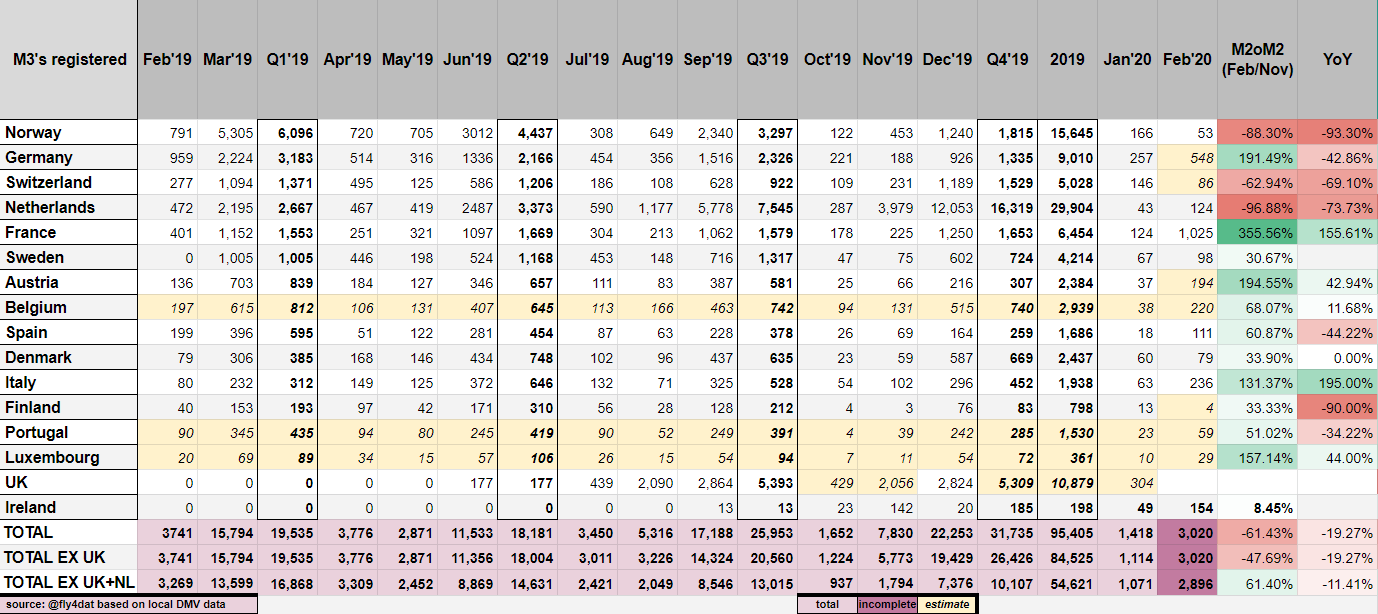
Task: Click the YoY column header
Action: pyautogui.click(x=1338, y=59)
